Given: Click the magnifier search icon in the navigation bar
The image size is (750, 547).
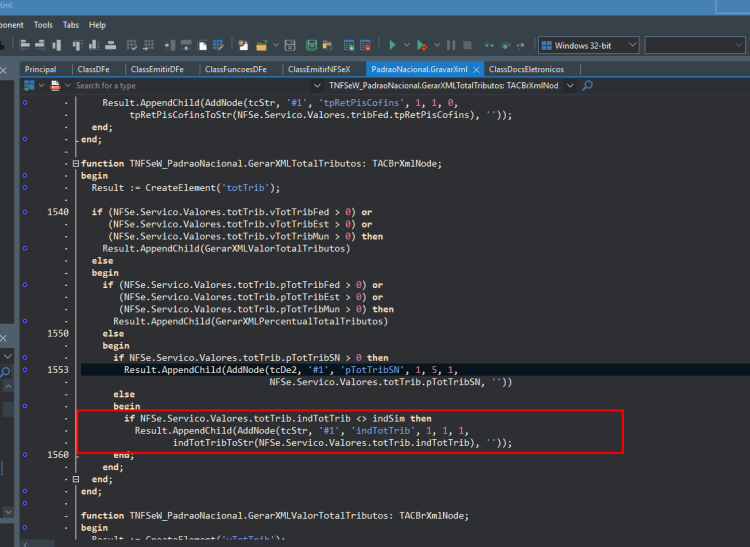Looking at the screenshot, I should (588, 86).
